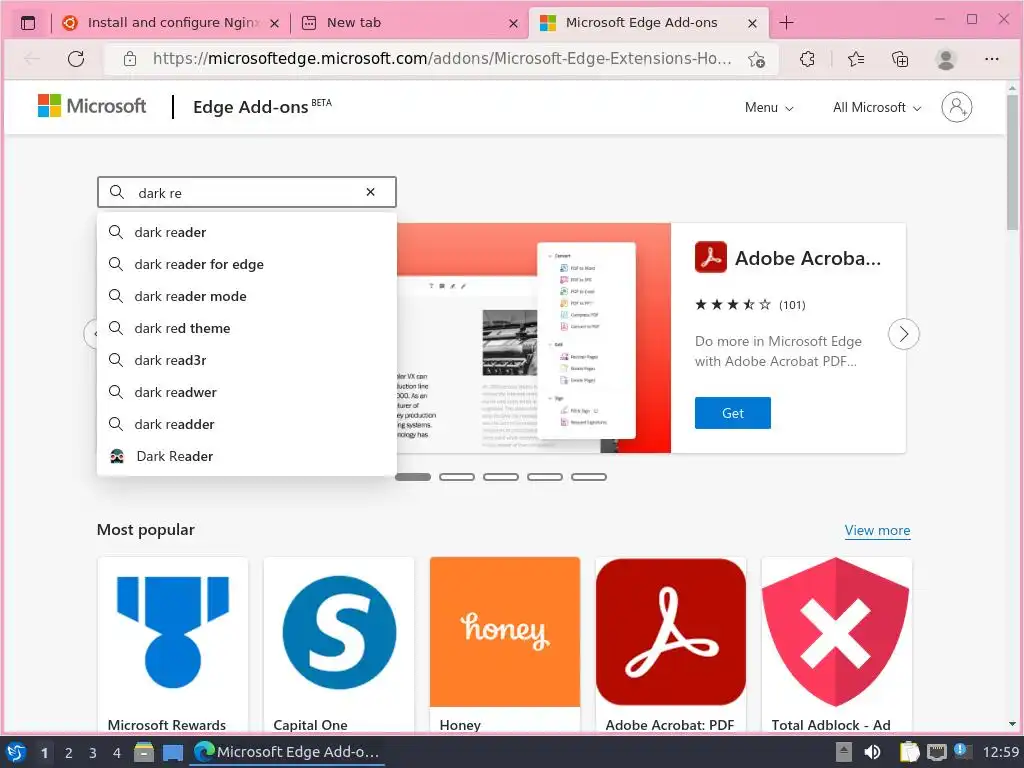This screenshot has height=768, width=1024.
Task: Open Adobe Acrobat PDF extension tile
Action: coord(671,646)
